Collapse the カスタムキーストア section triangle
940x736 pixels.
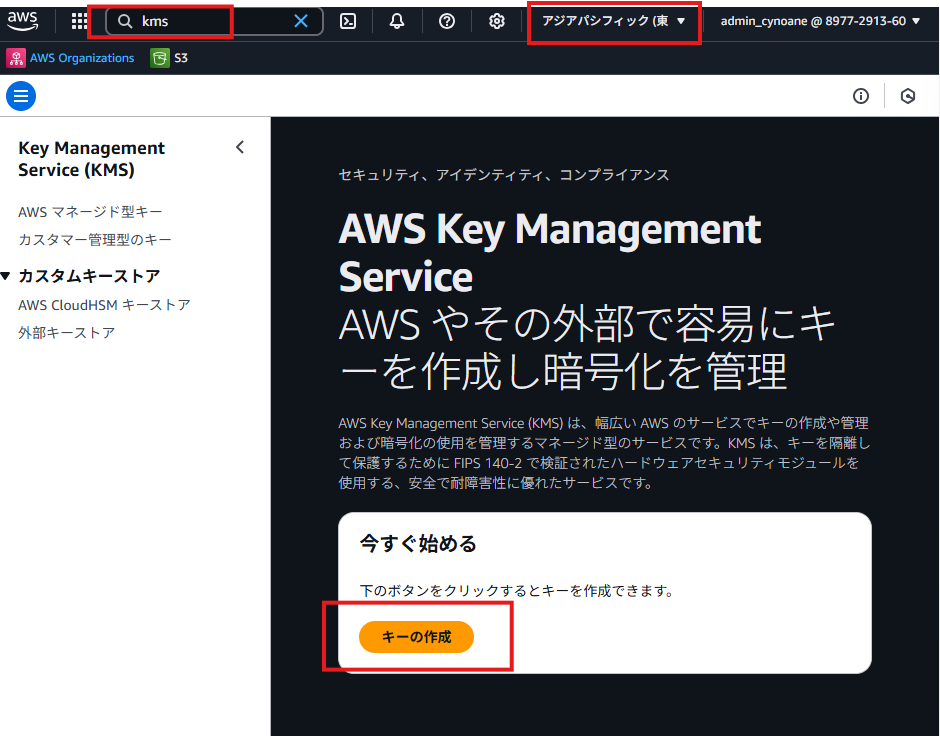click(6, 276)
